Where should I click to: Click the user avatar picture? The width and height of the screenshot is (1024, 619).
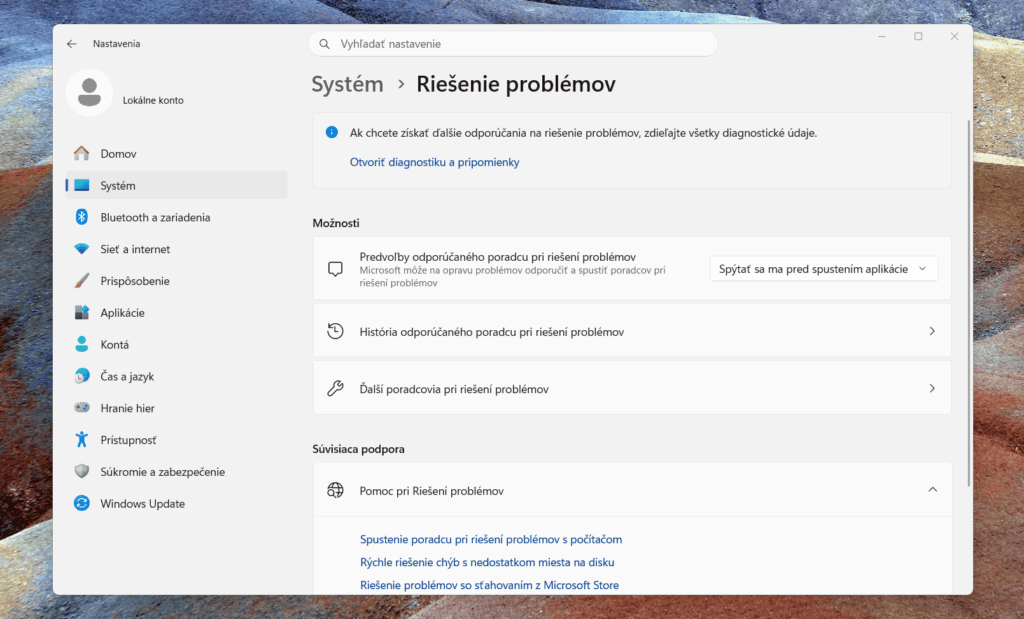tap(89, 93)
